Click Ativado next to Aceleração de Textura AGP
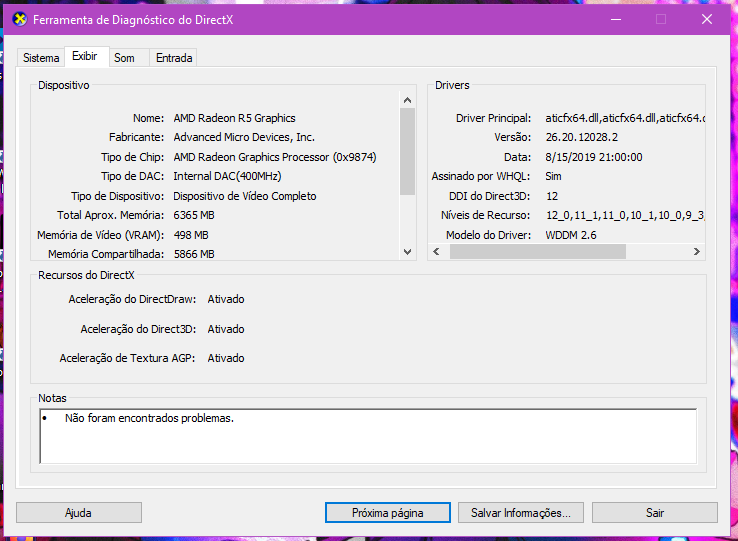This screenshot has height=541, width=738. pos(226,358)
